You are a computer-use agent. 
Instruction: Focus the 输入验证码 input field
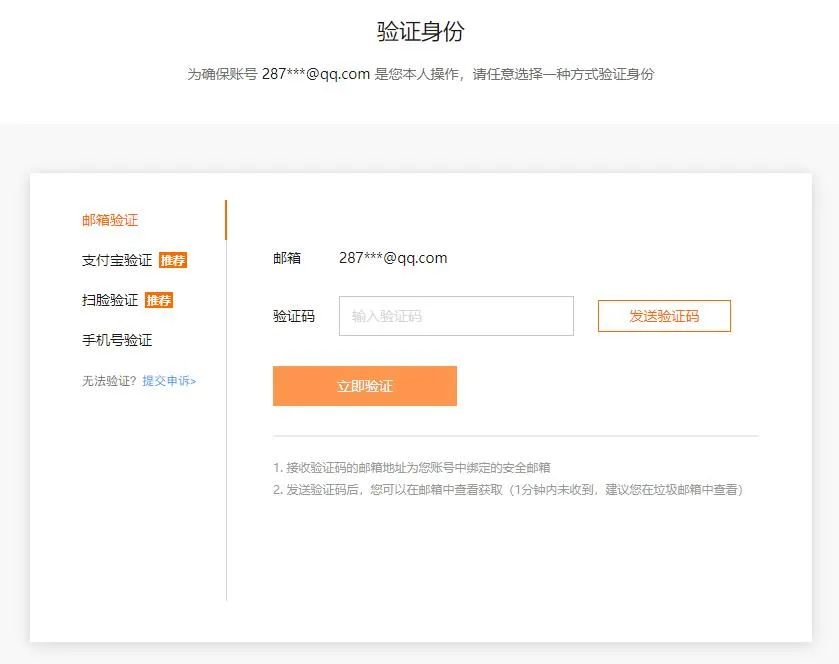click(456, 316)
